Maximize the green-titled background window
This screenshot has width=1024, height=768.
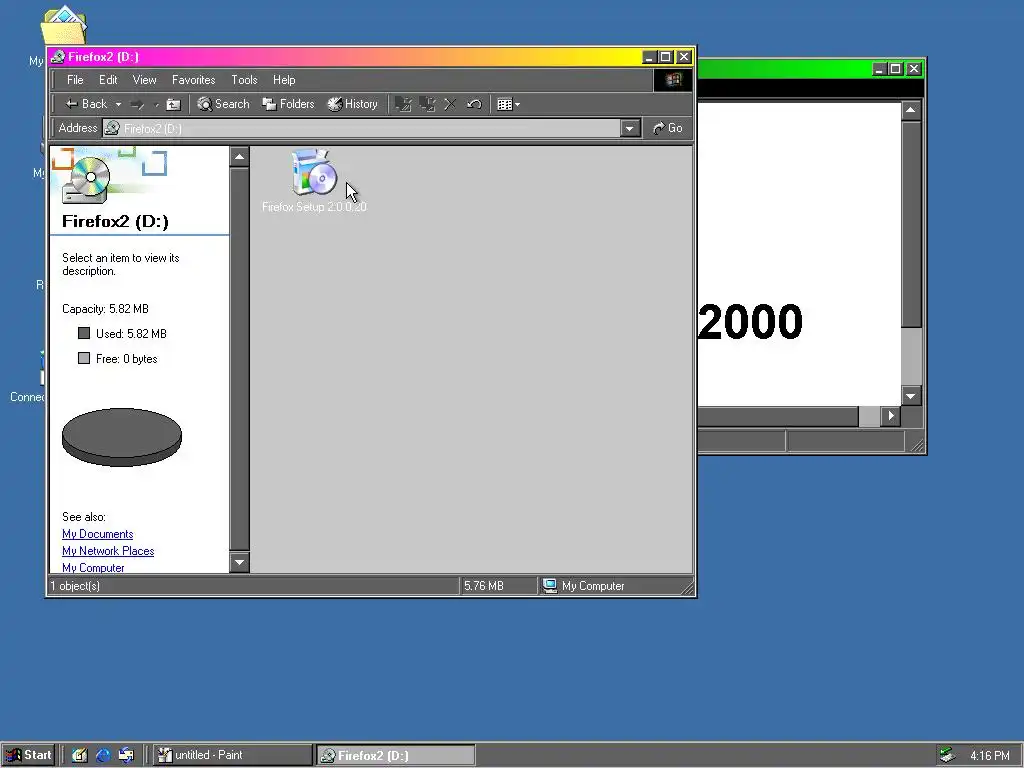pos(896,69)
